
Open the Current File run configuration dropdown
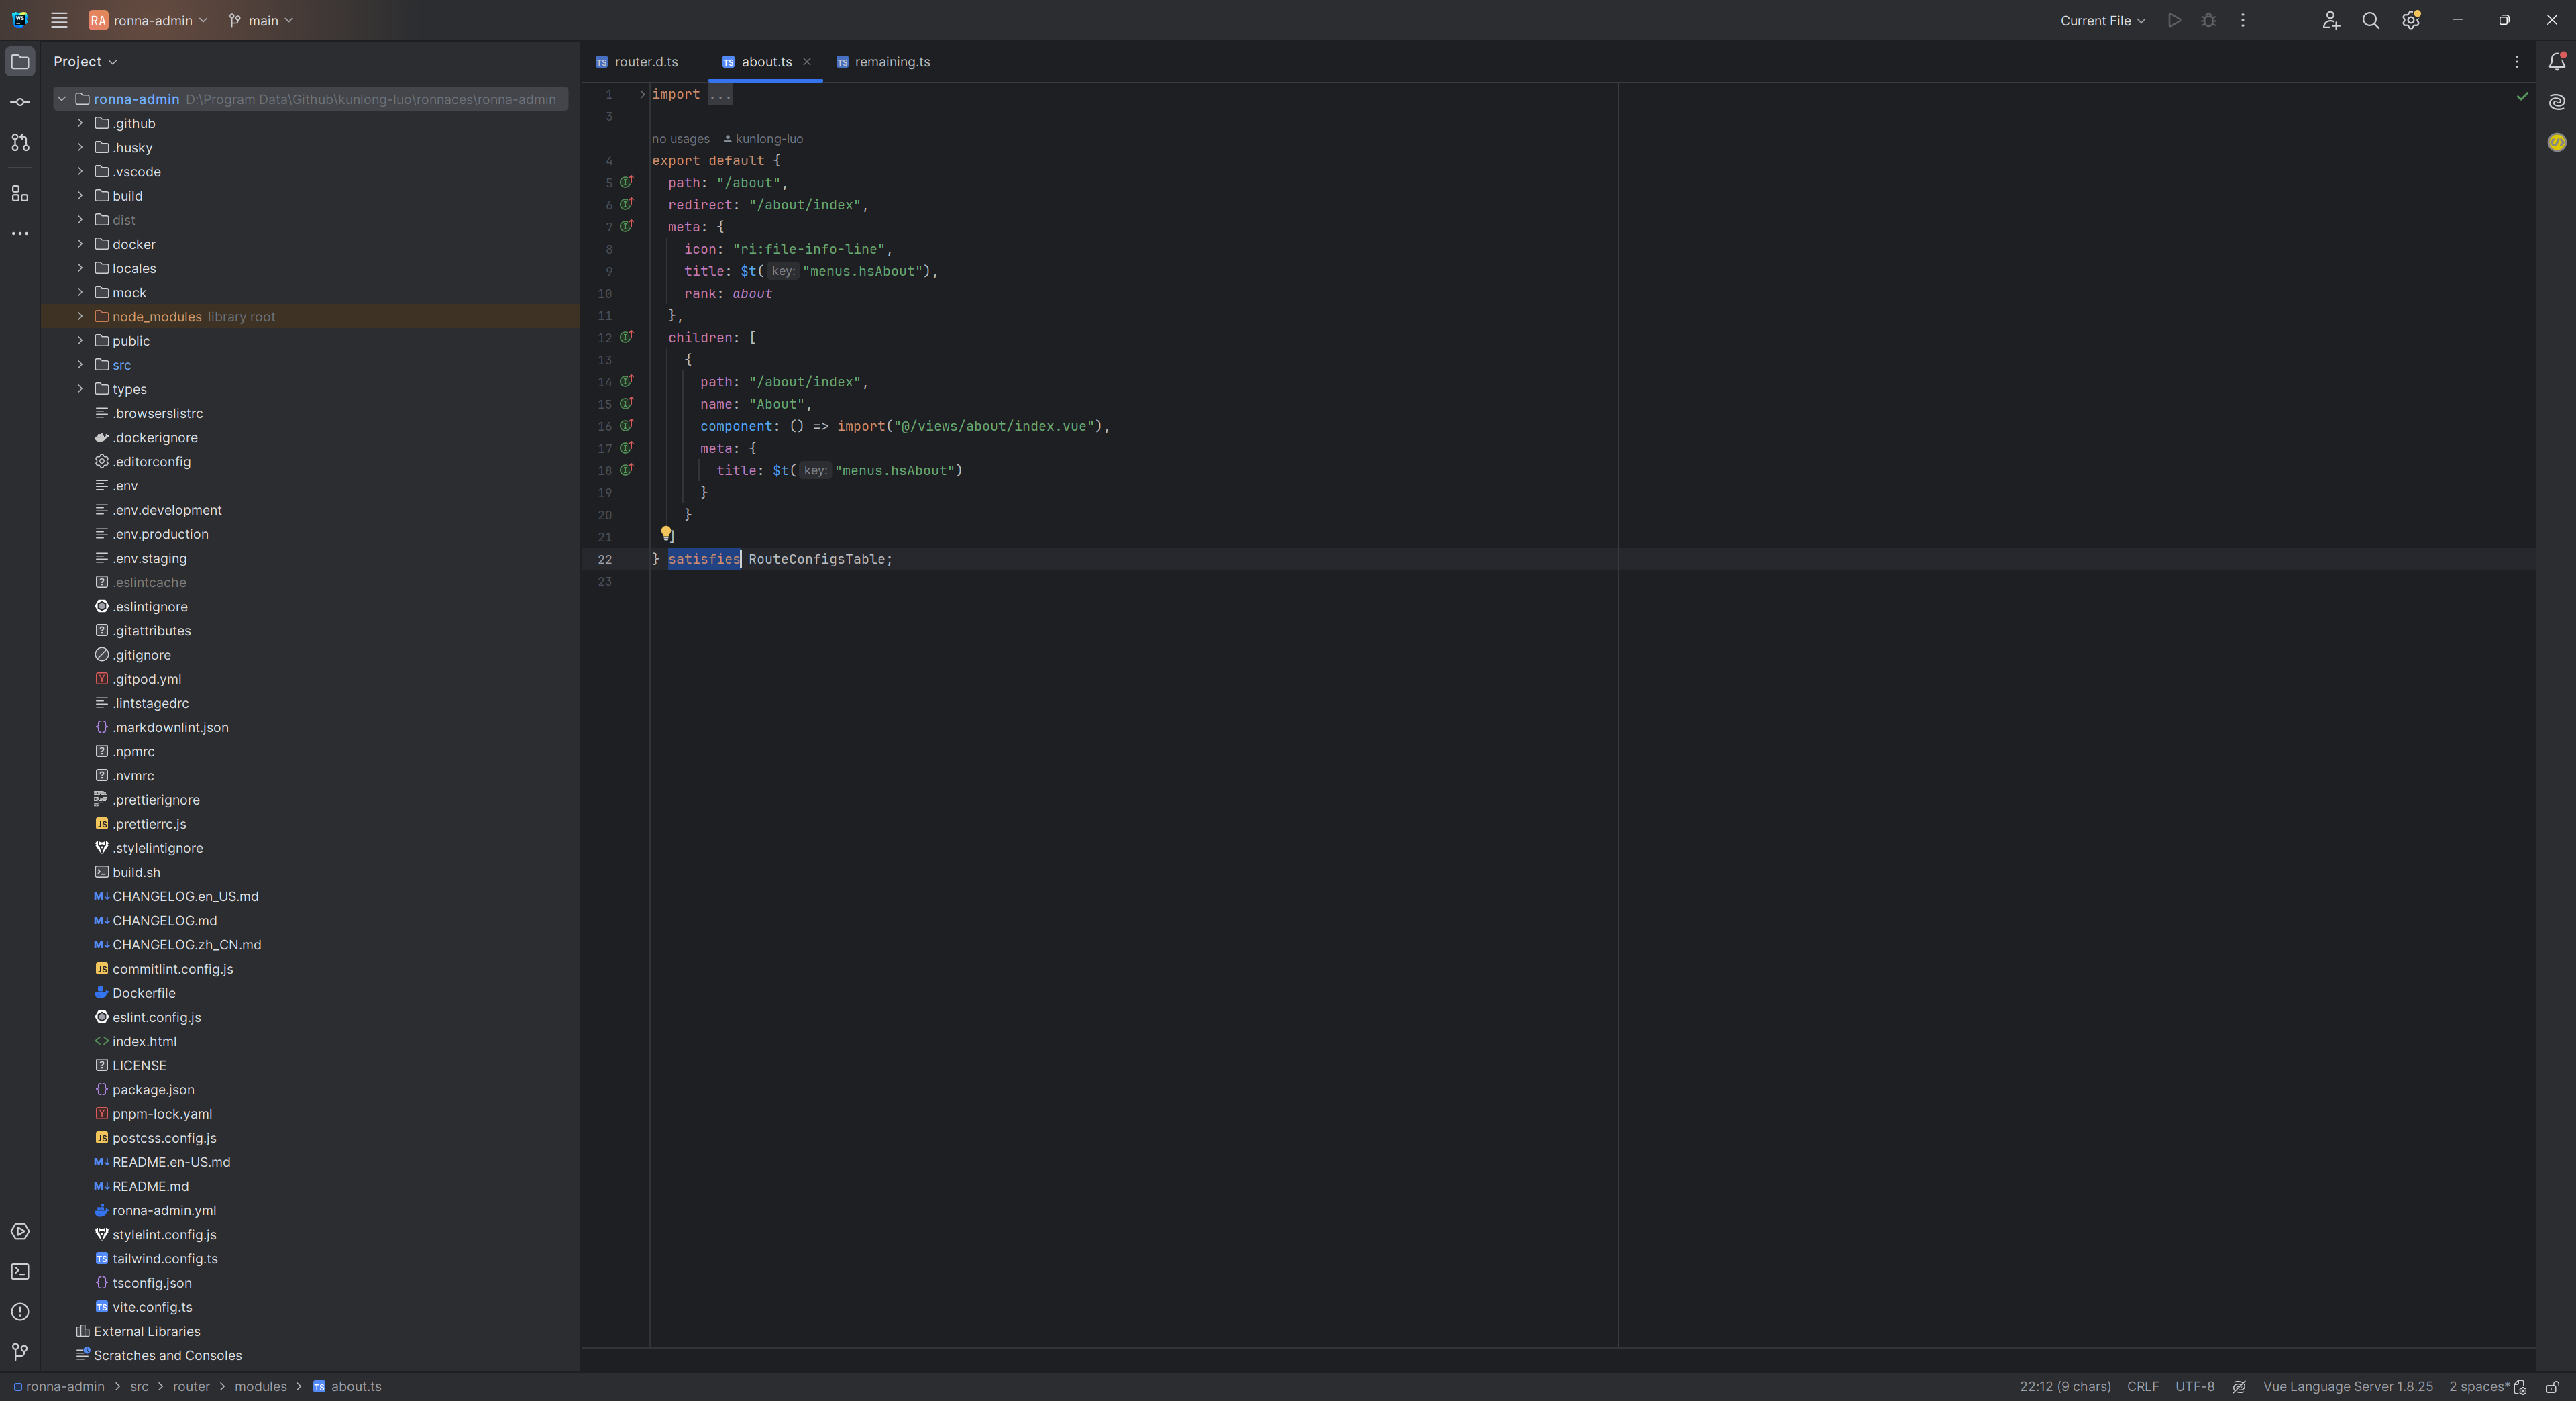click(x=2103, y=20)
